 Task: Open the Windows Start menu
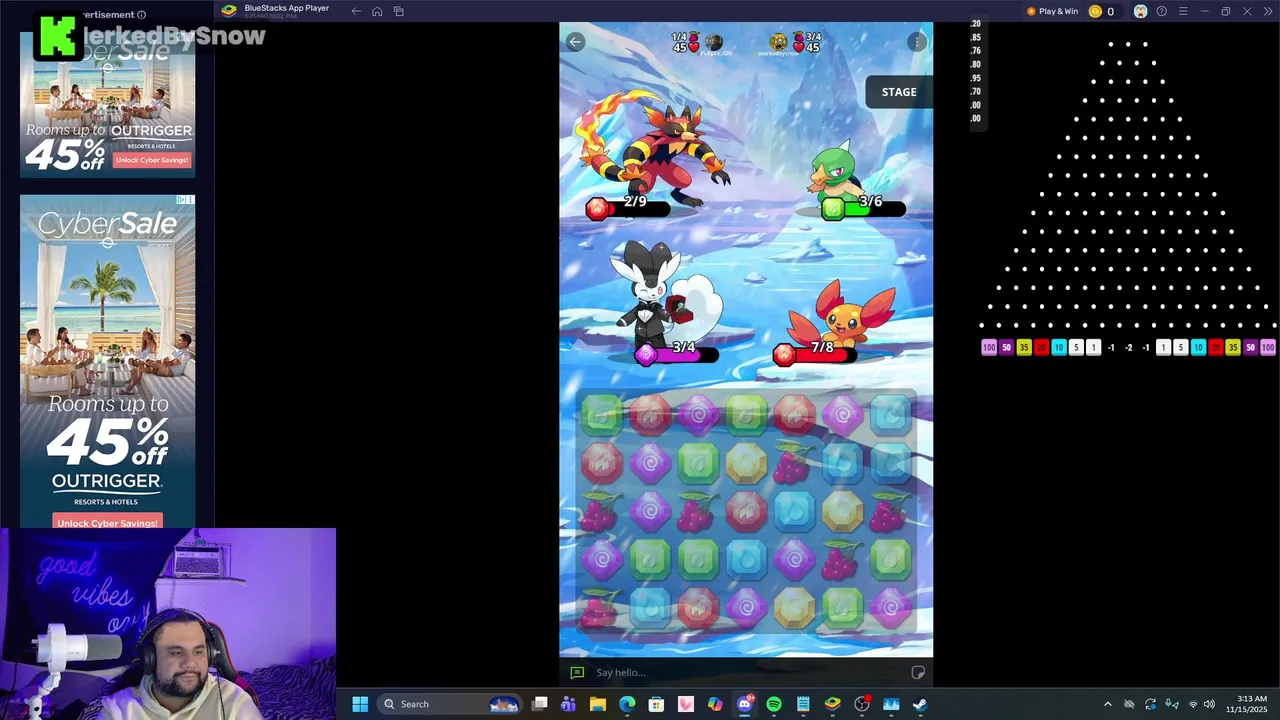[x=360, y=704]
